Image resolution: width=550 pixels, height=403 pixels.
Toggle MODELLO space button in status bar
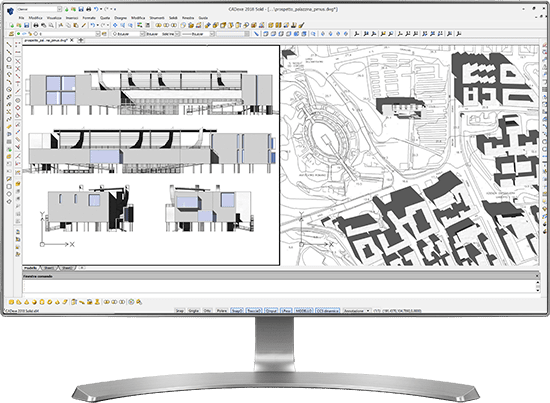pos(303,311)
